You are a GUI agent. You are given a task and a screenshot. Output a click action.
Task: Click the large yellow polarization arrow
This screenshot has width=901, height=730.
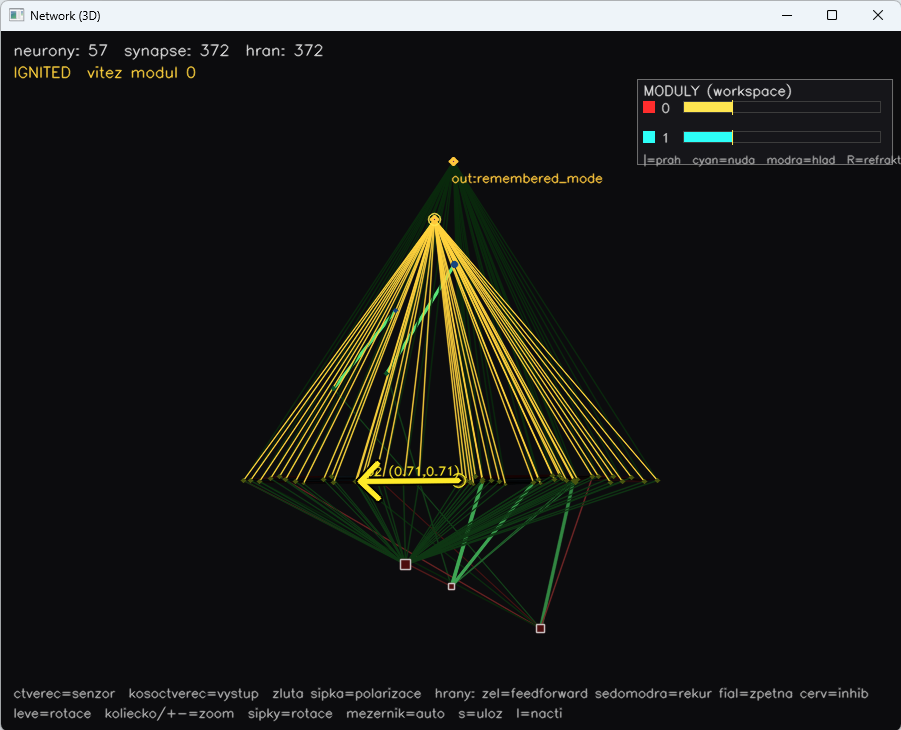point(410,481)
